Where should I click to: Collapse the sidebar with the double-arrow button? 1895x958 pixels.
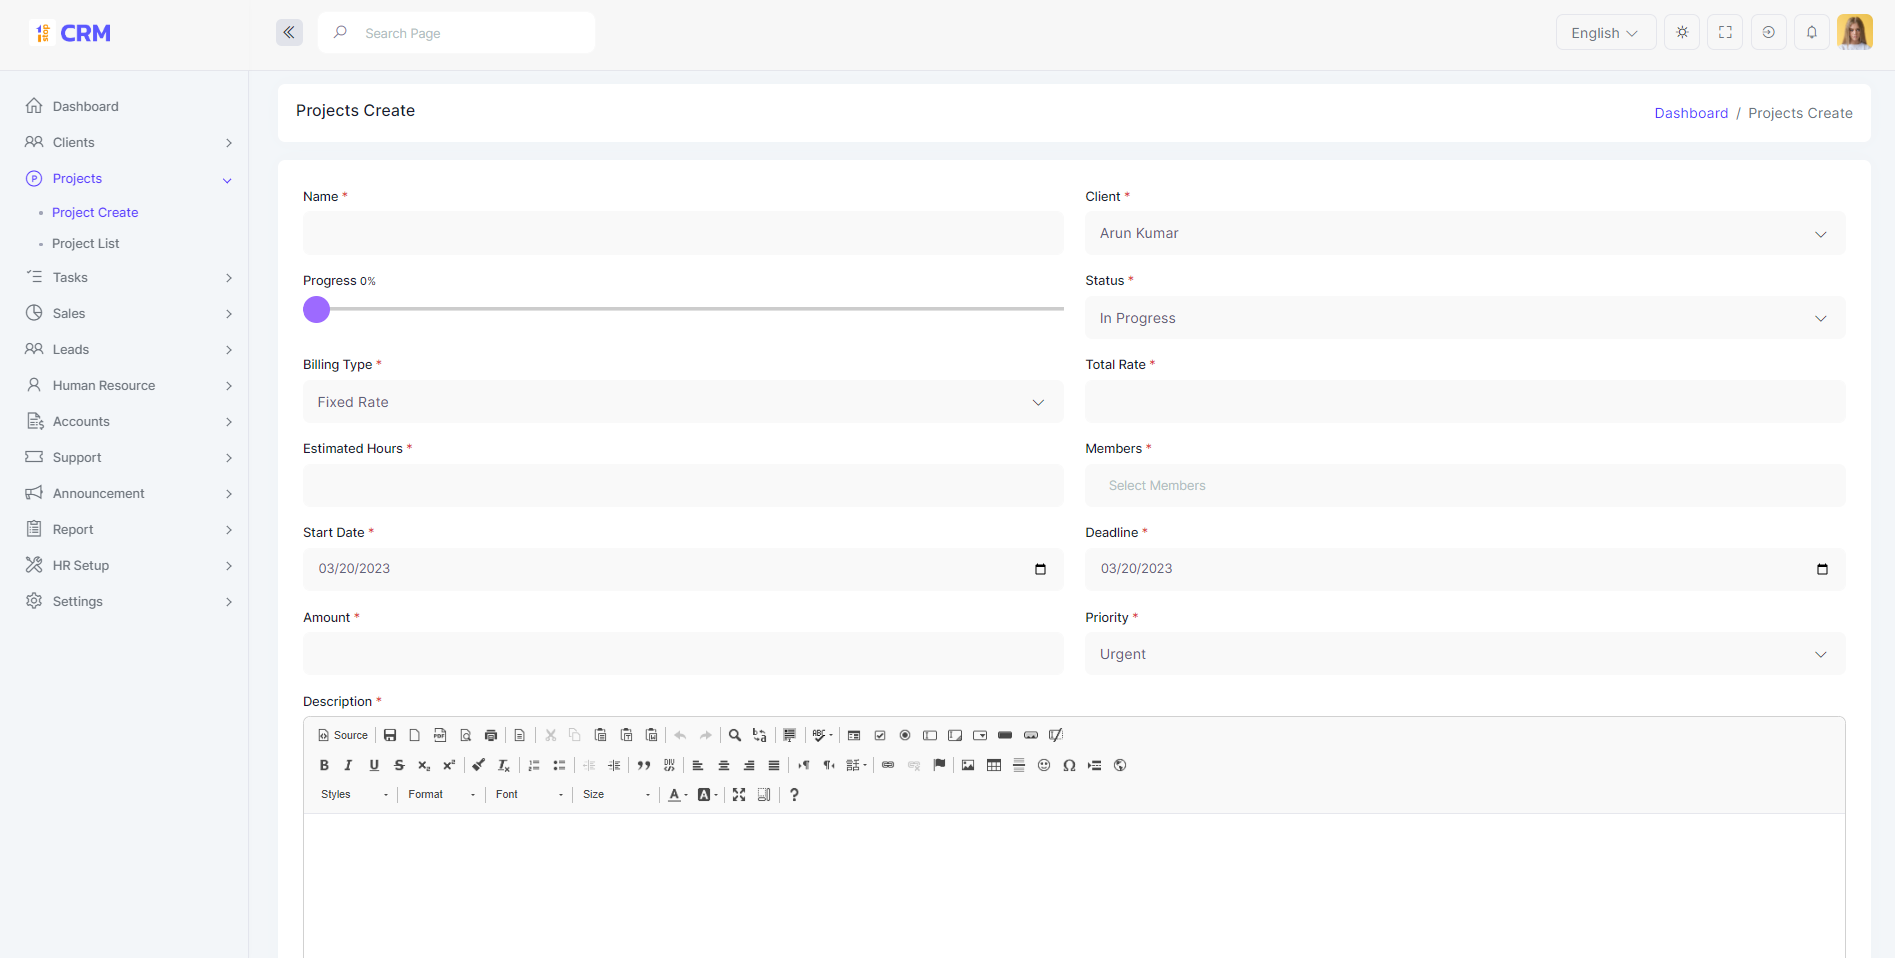click(x=289, y=33)
